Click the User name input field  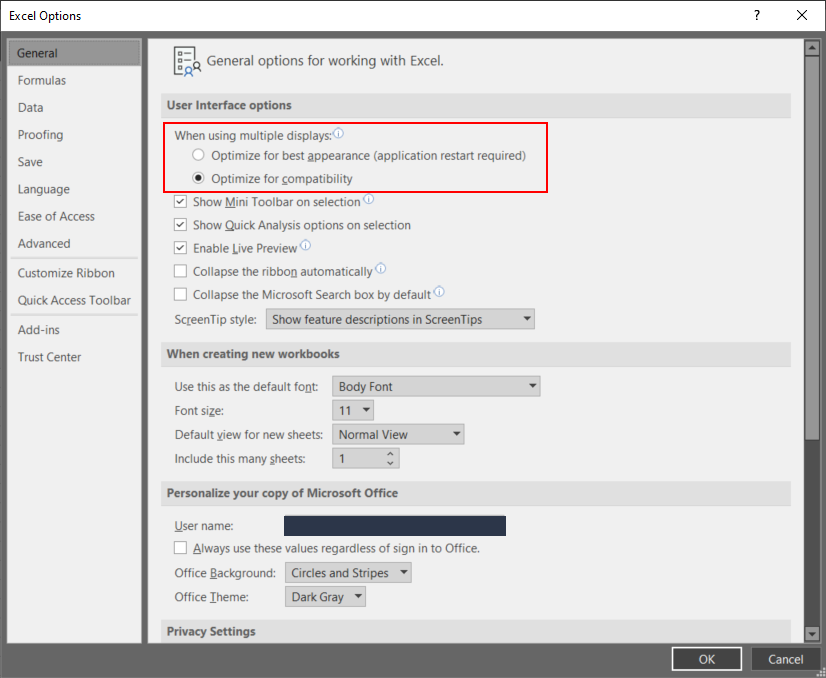click(395, 526)
